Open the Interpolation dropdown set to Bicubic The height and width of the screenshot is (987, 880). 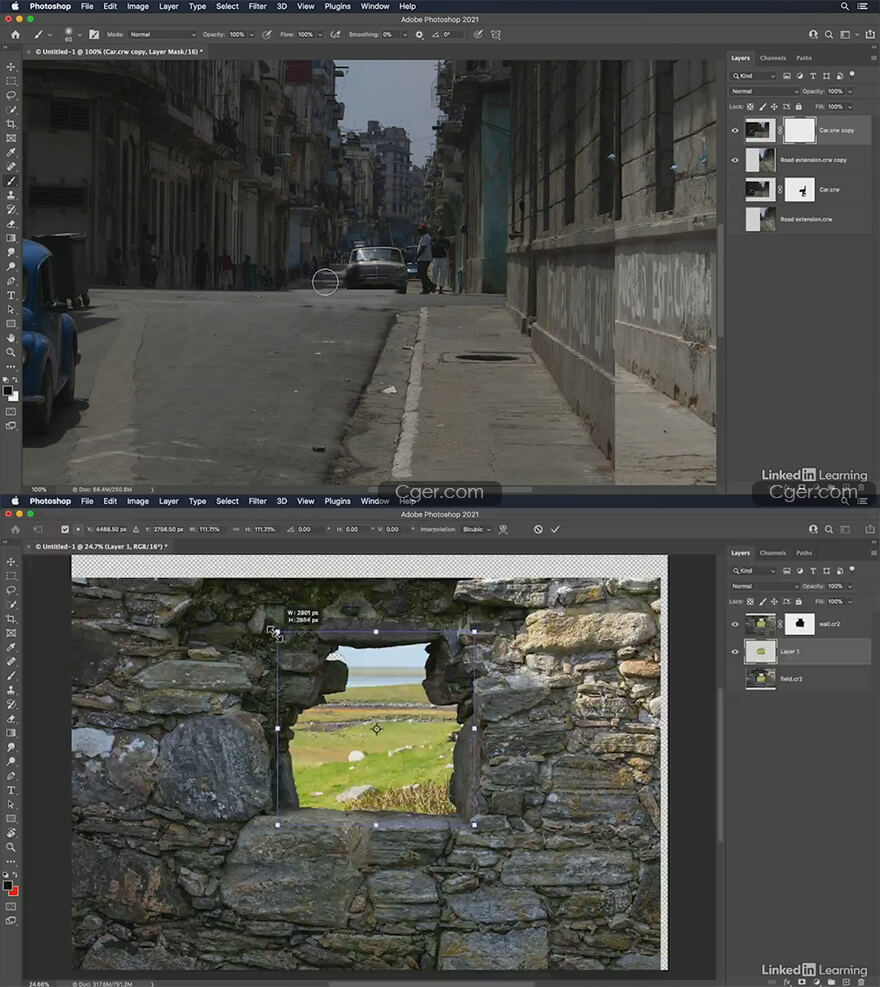click(477, 529)
